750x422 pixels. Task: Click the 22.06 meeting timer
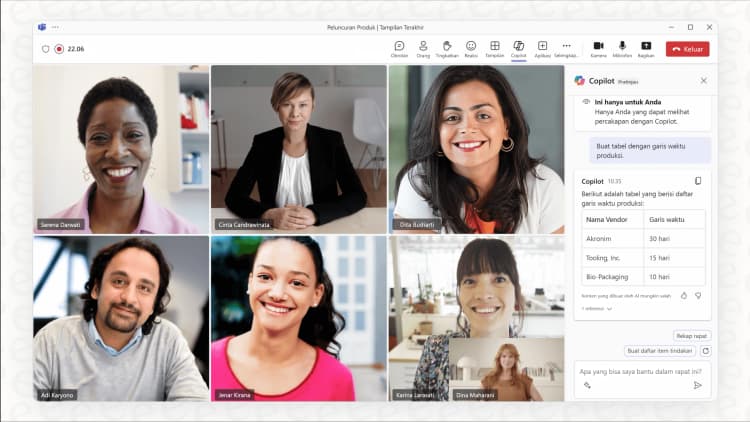pyautogui.click(x=76, y=49)
